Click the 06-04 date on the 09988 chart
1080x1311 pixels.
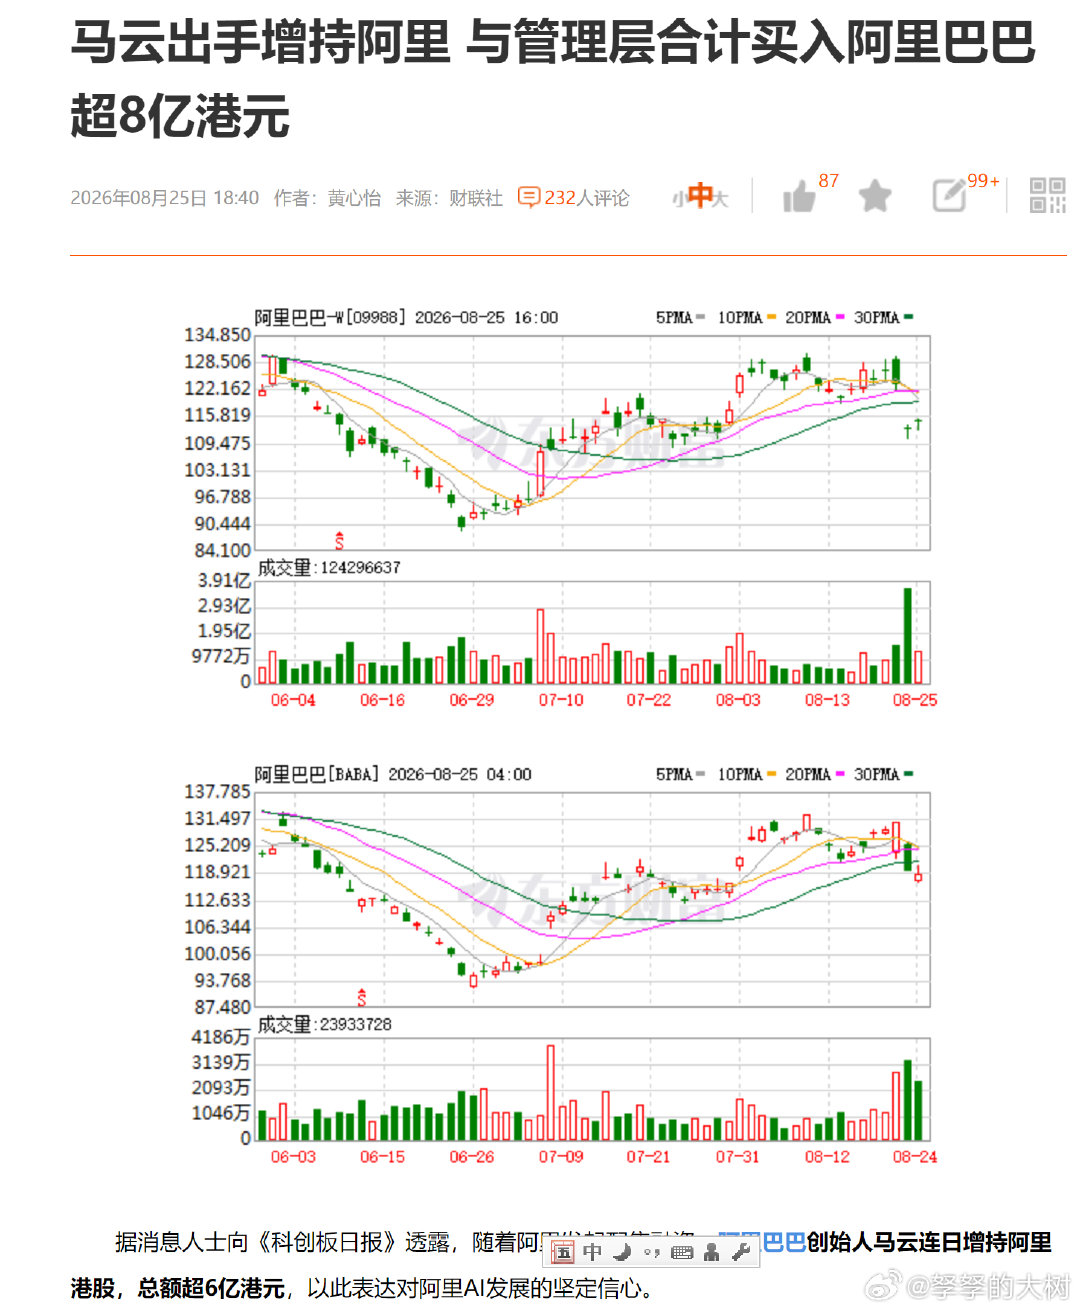coord(293,700)
